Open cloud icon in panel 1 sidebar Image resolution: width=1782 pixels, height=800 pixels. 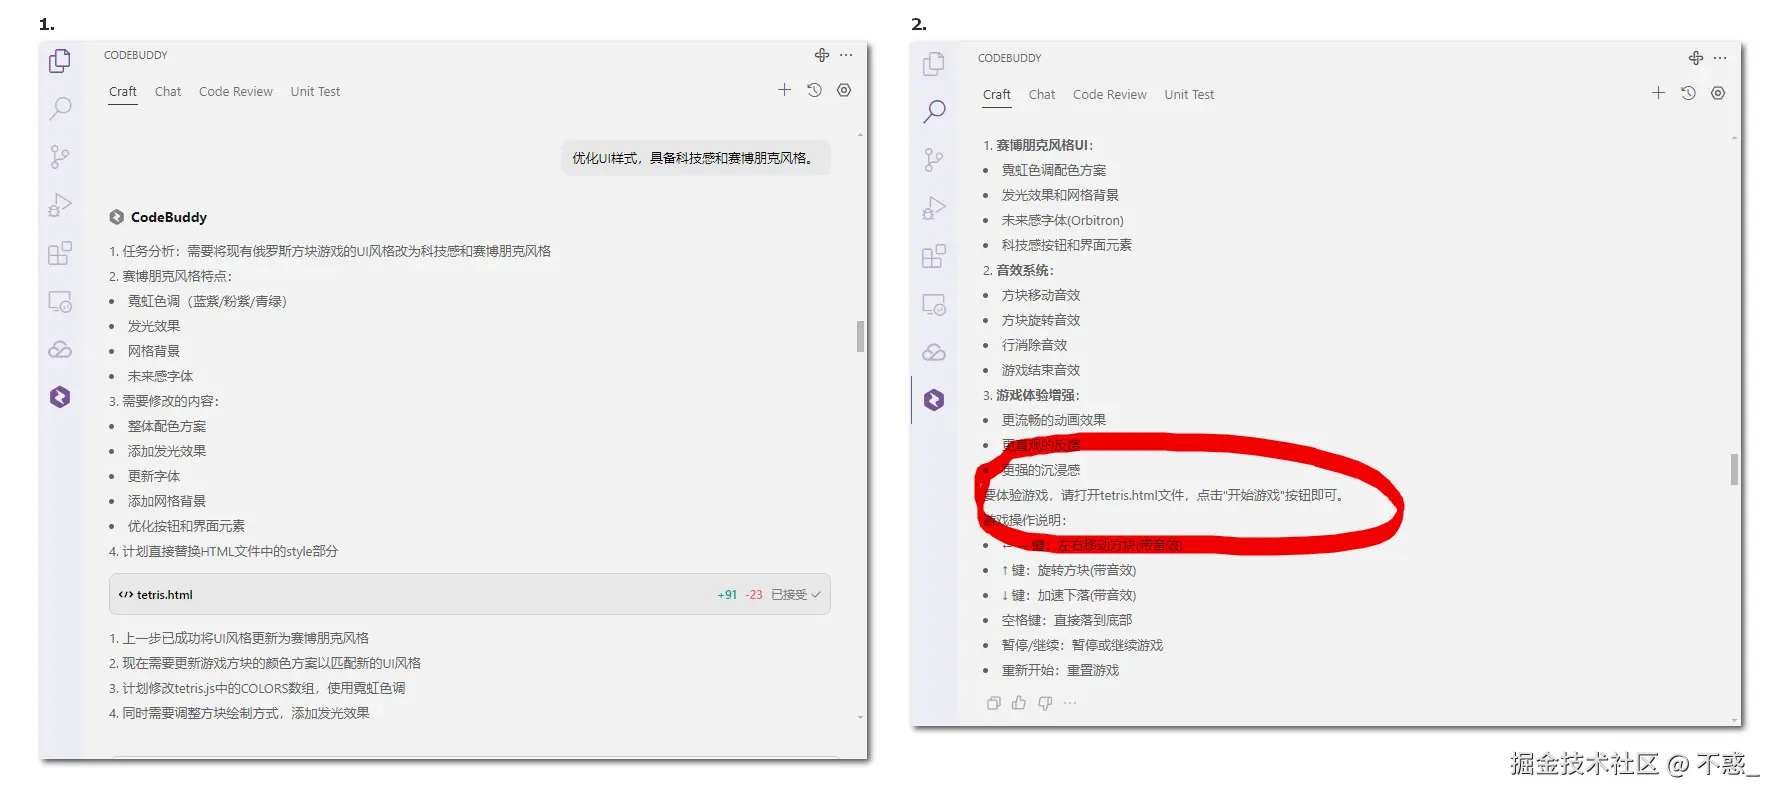[60, 349]
